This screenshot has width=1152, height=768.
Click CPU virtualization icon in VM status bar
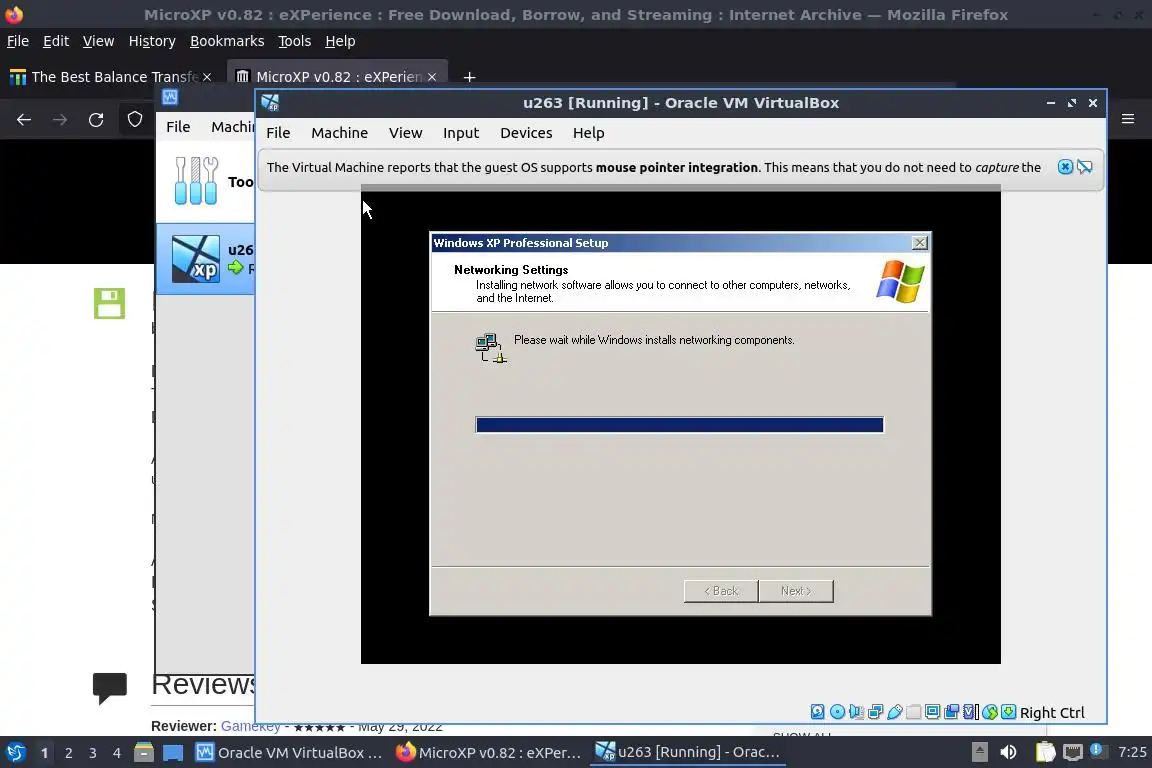[x=971, y=711]
